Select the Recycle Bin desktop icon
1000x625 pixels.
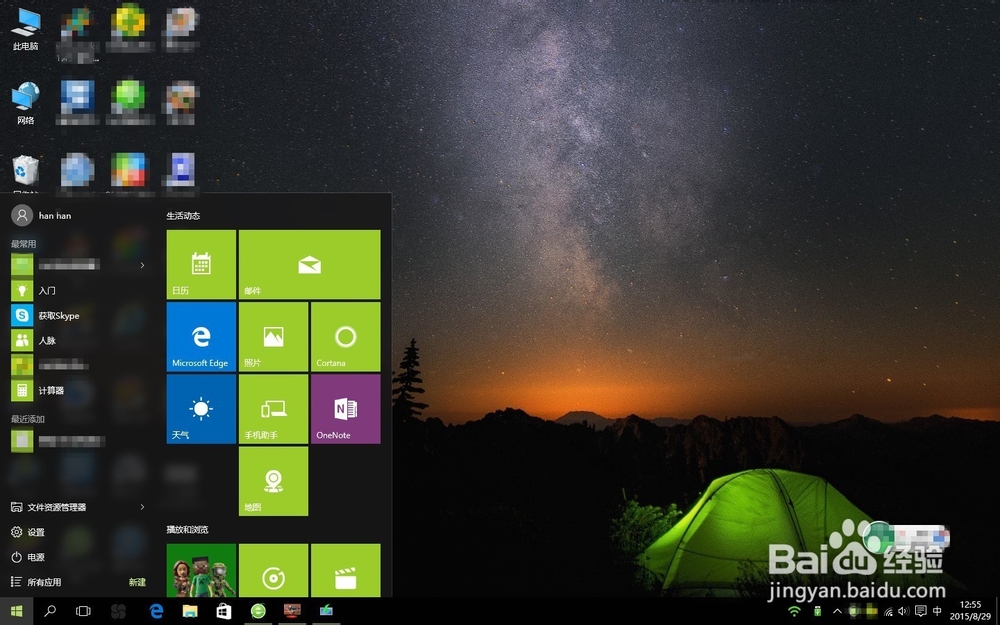(26, 172)
